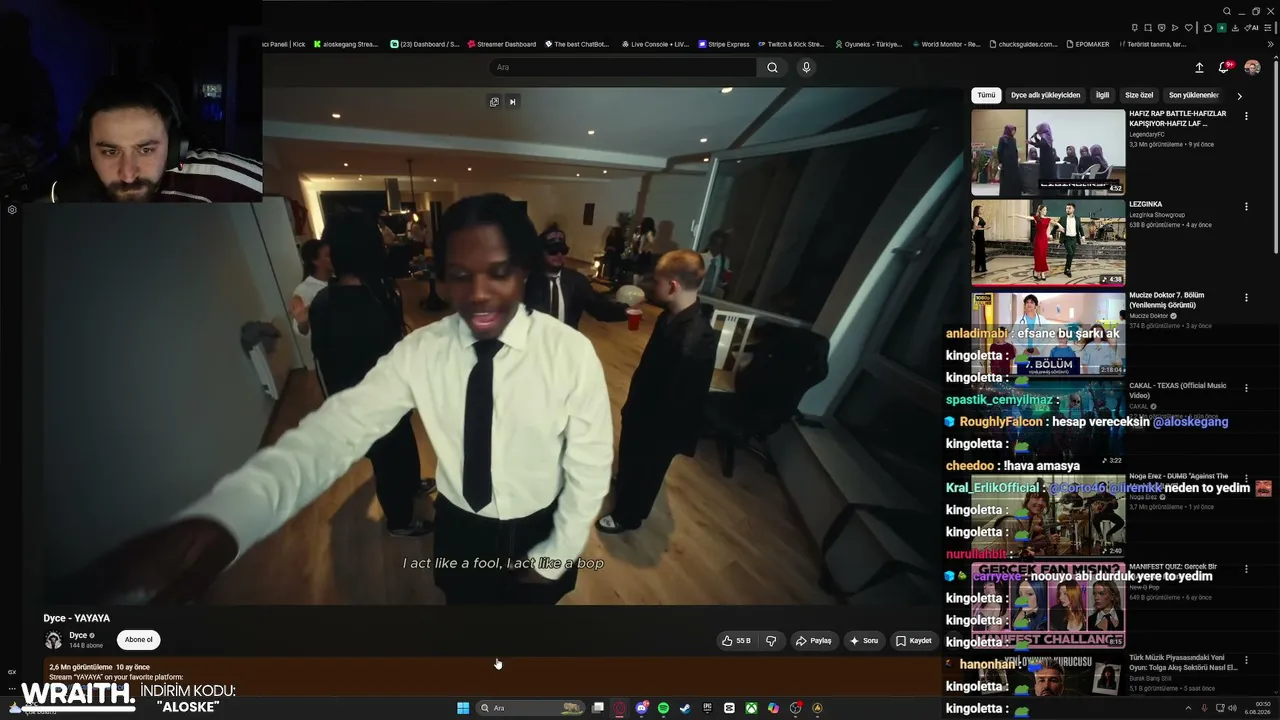Click the YouTube search magnifier button
Screen dimensions: 1280x720
(x=772, y=67)
